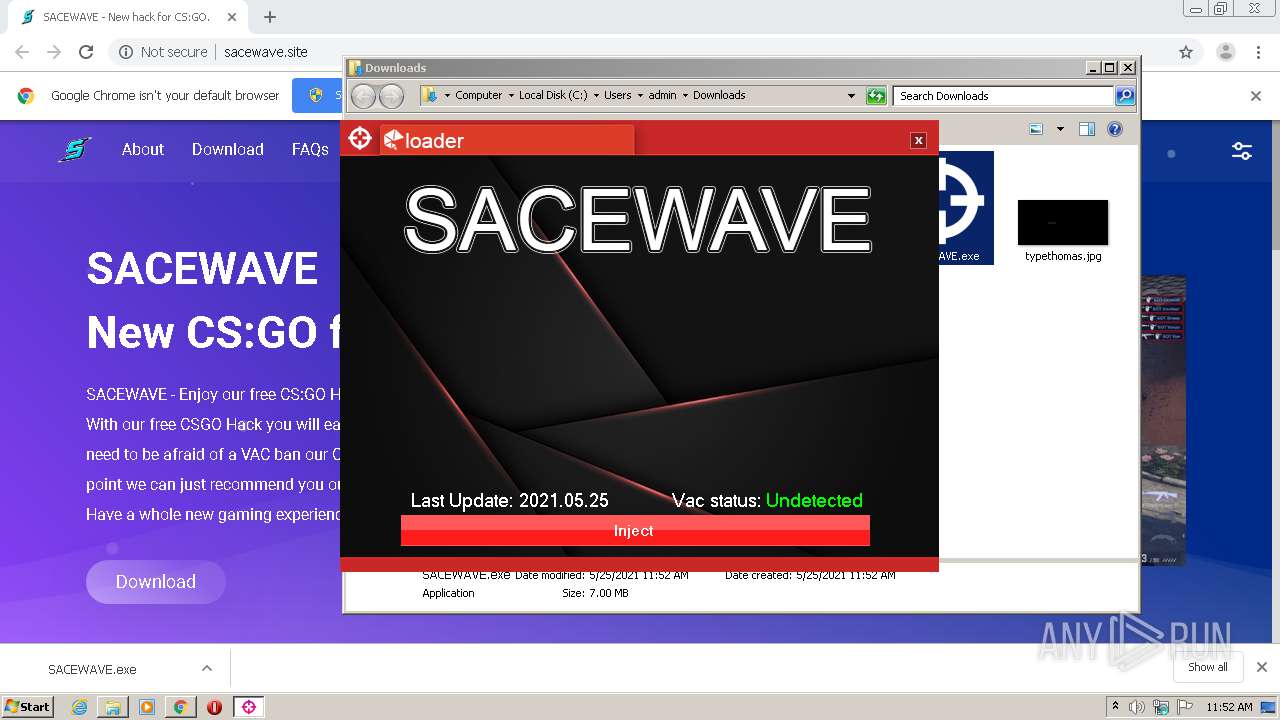Open Opera icon in taskbar
Screen dimensions: 1280x720
(x=214, y=707)
